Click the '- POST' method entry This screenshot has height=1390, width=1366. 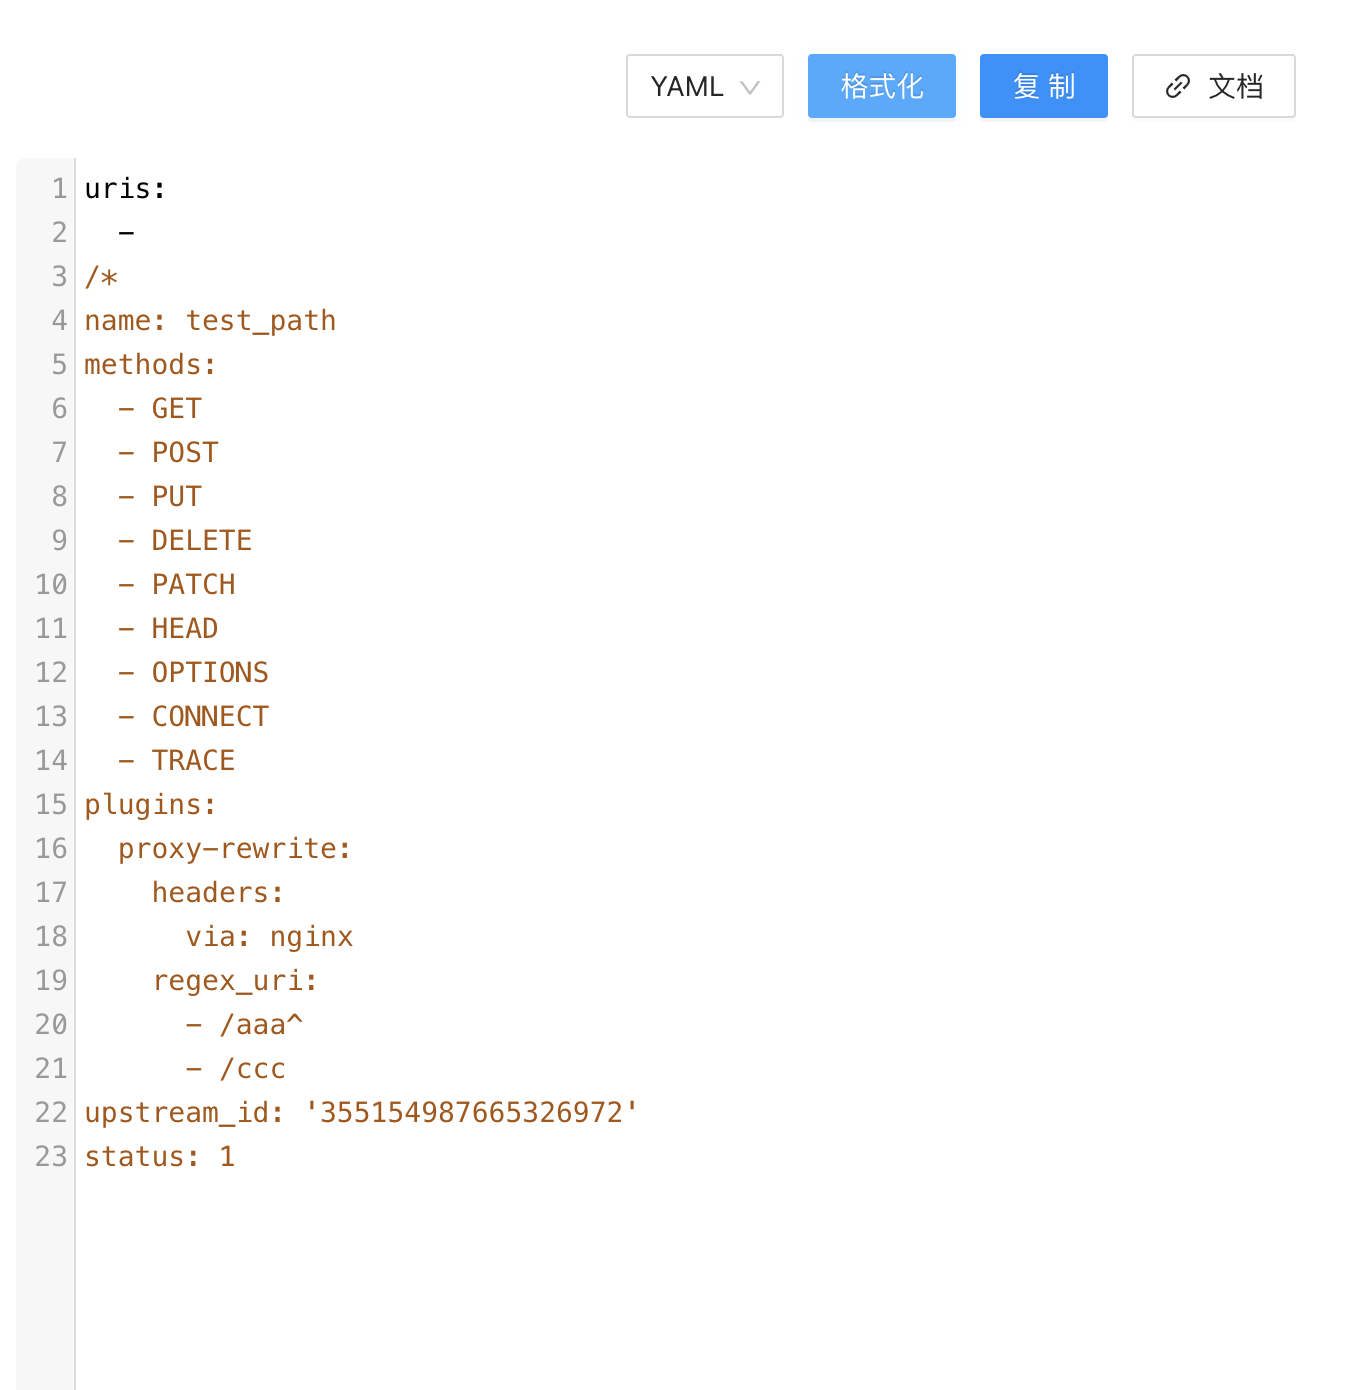point(168,452)
